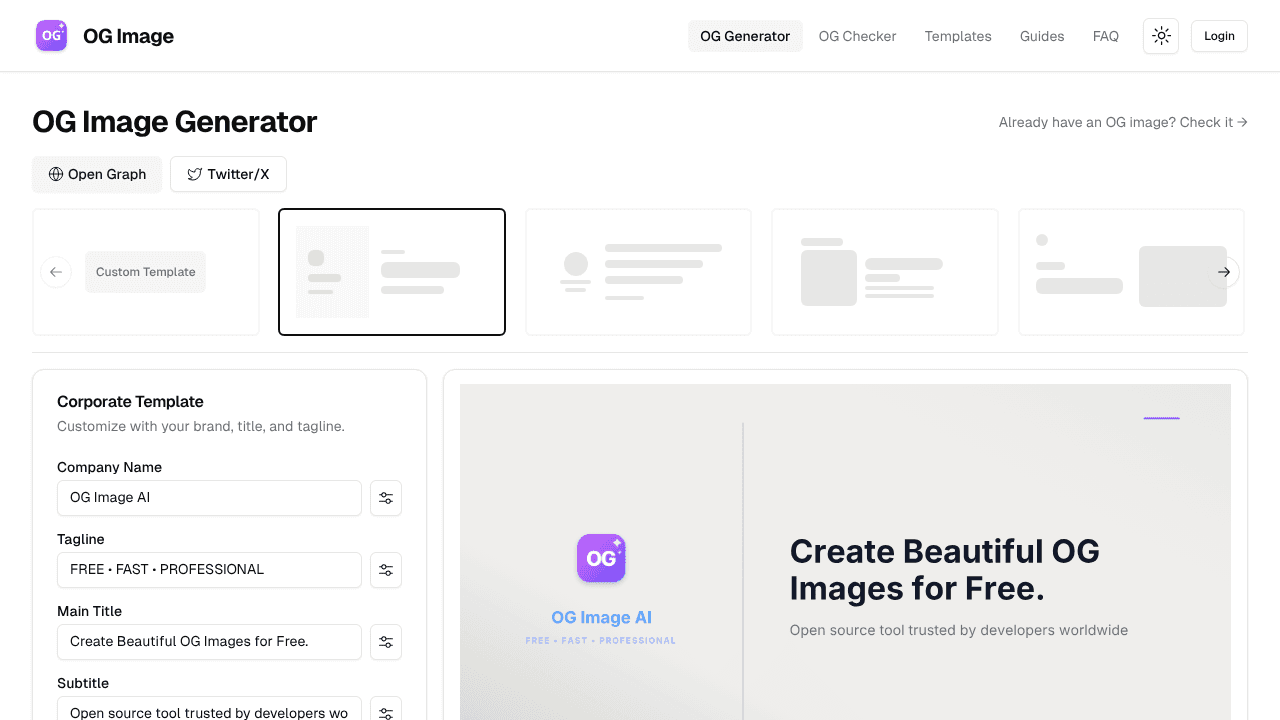
Task: Switch to Twitter/X mode
Action: [228, 174]
